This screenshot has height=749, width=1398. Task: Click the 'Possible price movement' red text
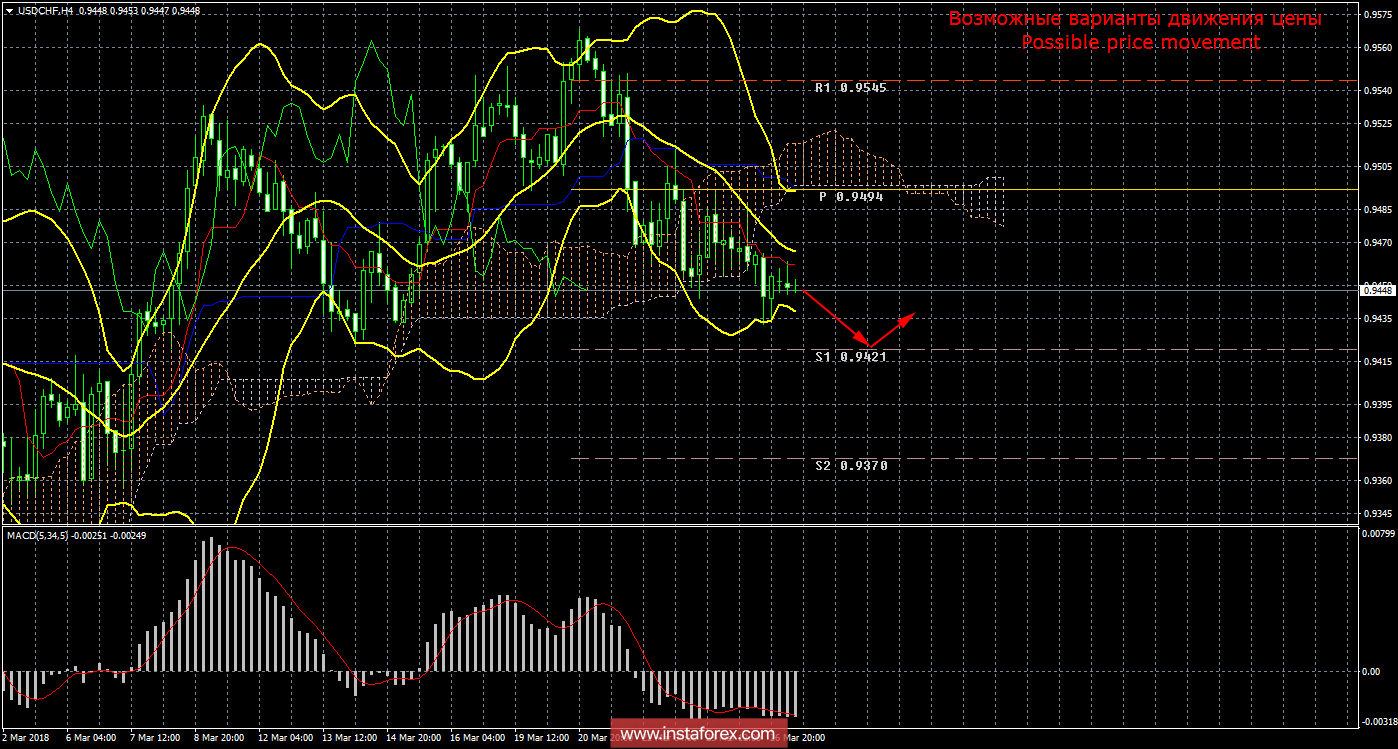[1140, 42]
